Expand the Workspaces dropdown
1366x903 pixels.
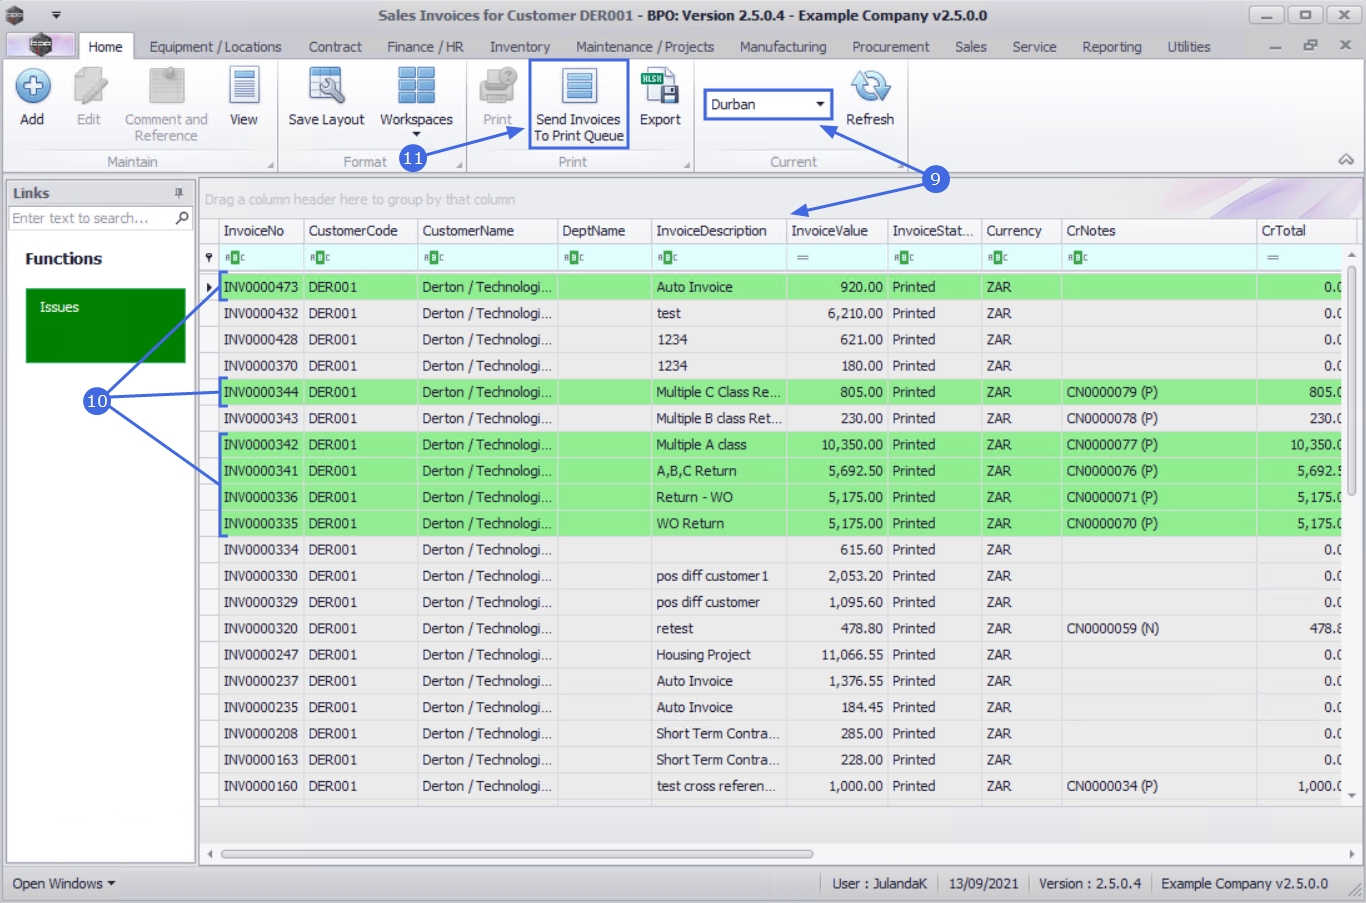click(x=416, y=135)
